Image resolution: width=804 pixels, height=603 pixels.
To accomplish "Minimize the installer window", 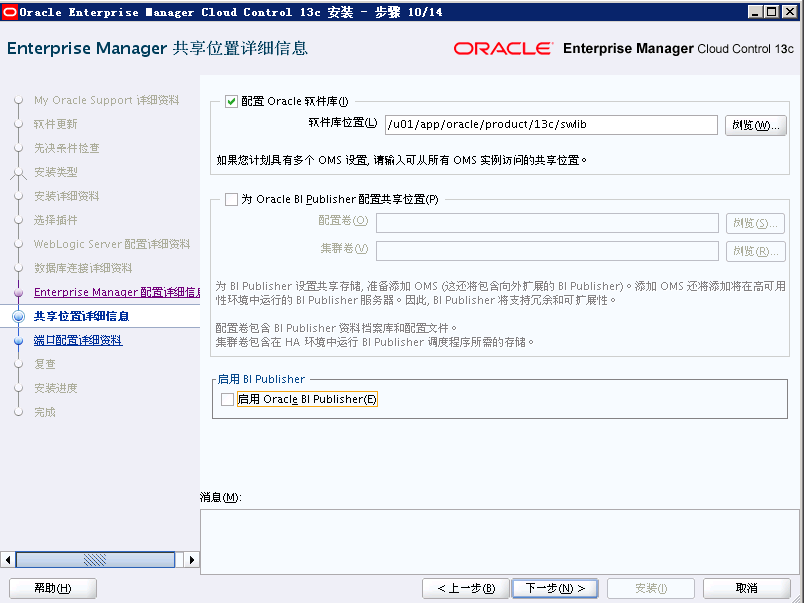I will [754, 12].
